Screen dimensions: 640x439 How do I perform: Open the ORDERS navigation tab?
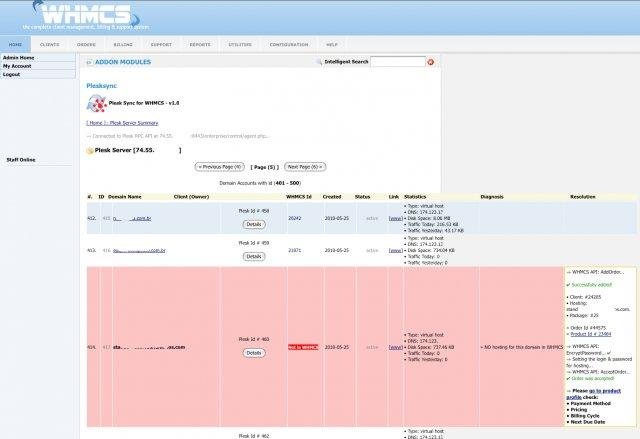86,44
